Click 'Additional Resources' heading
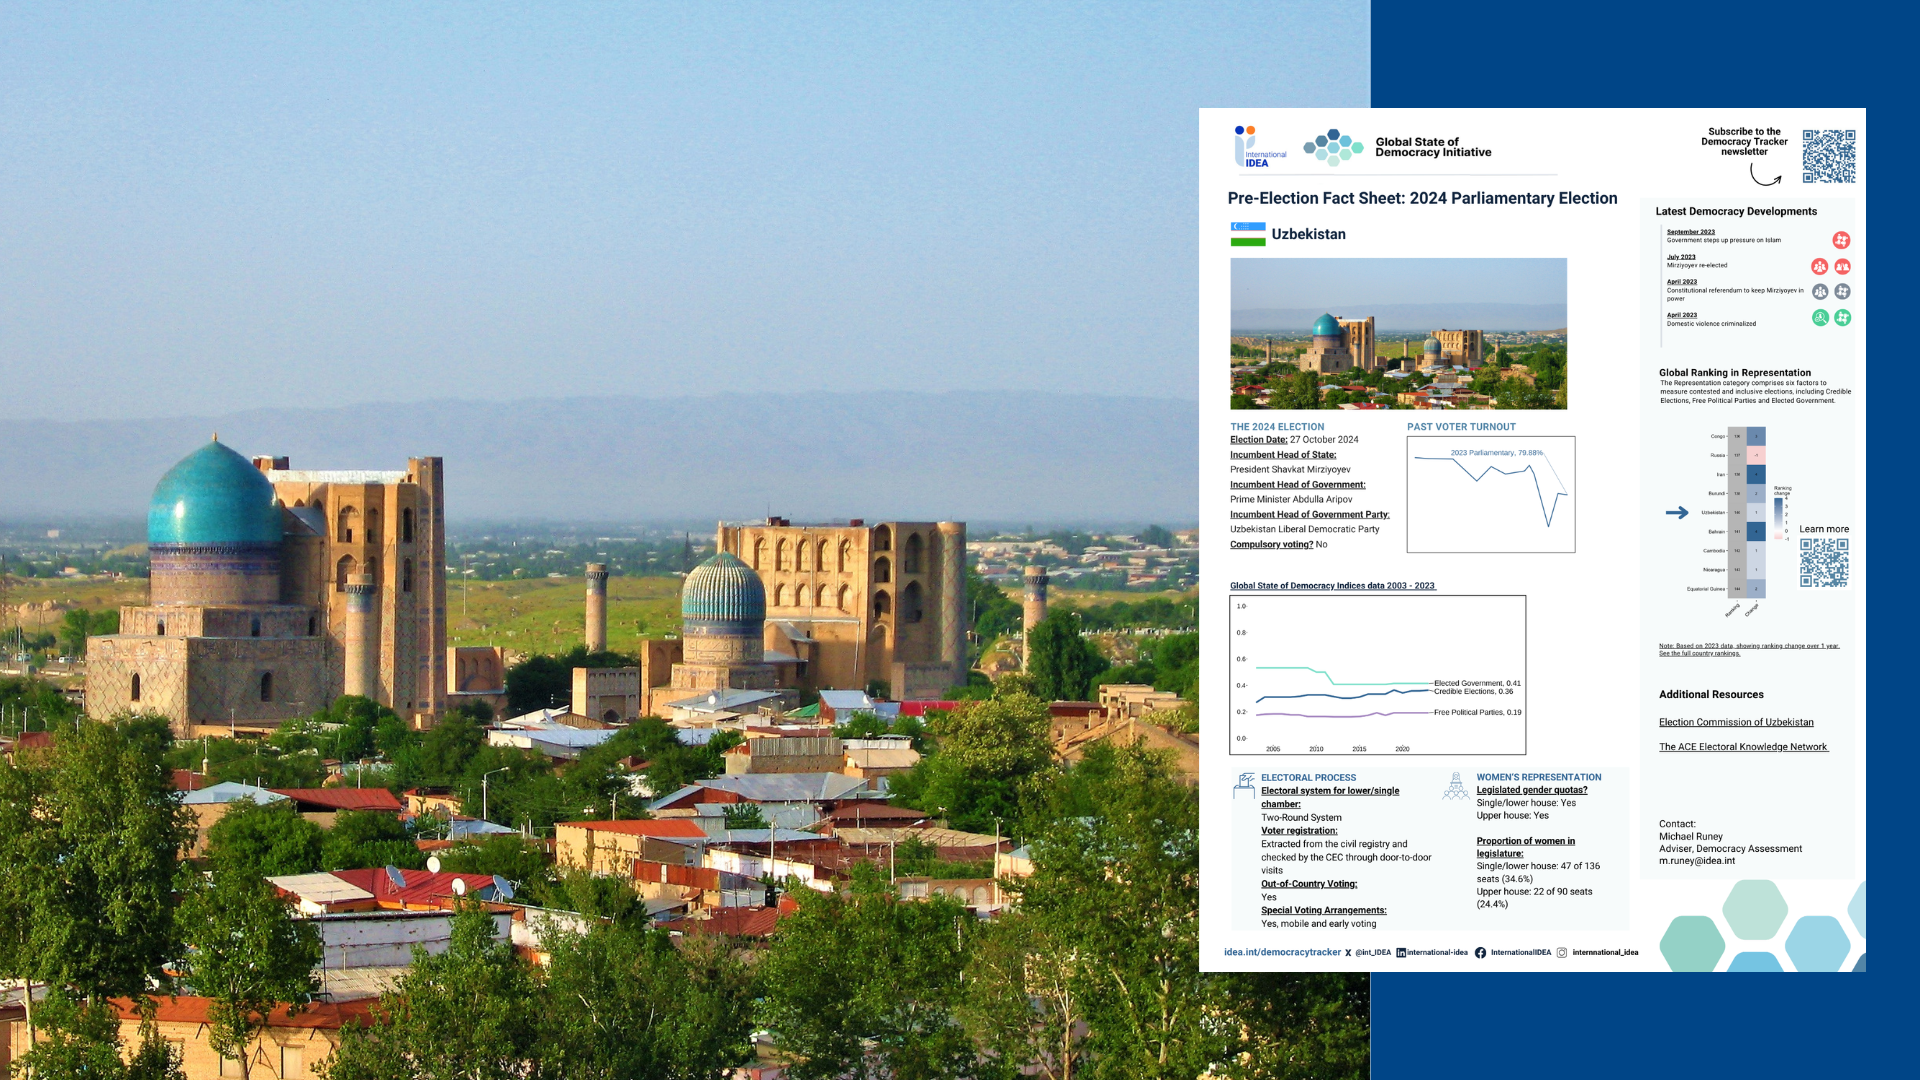 point(1711,695)
